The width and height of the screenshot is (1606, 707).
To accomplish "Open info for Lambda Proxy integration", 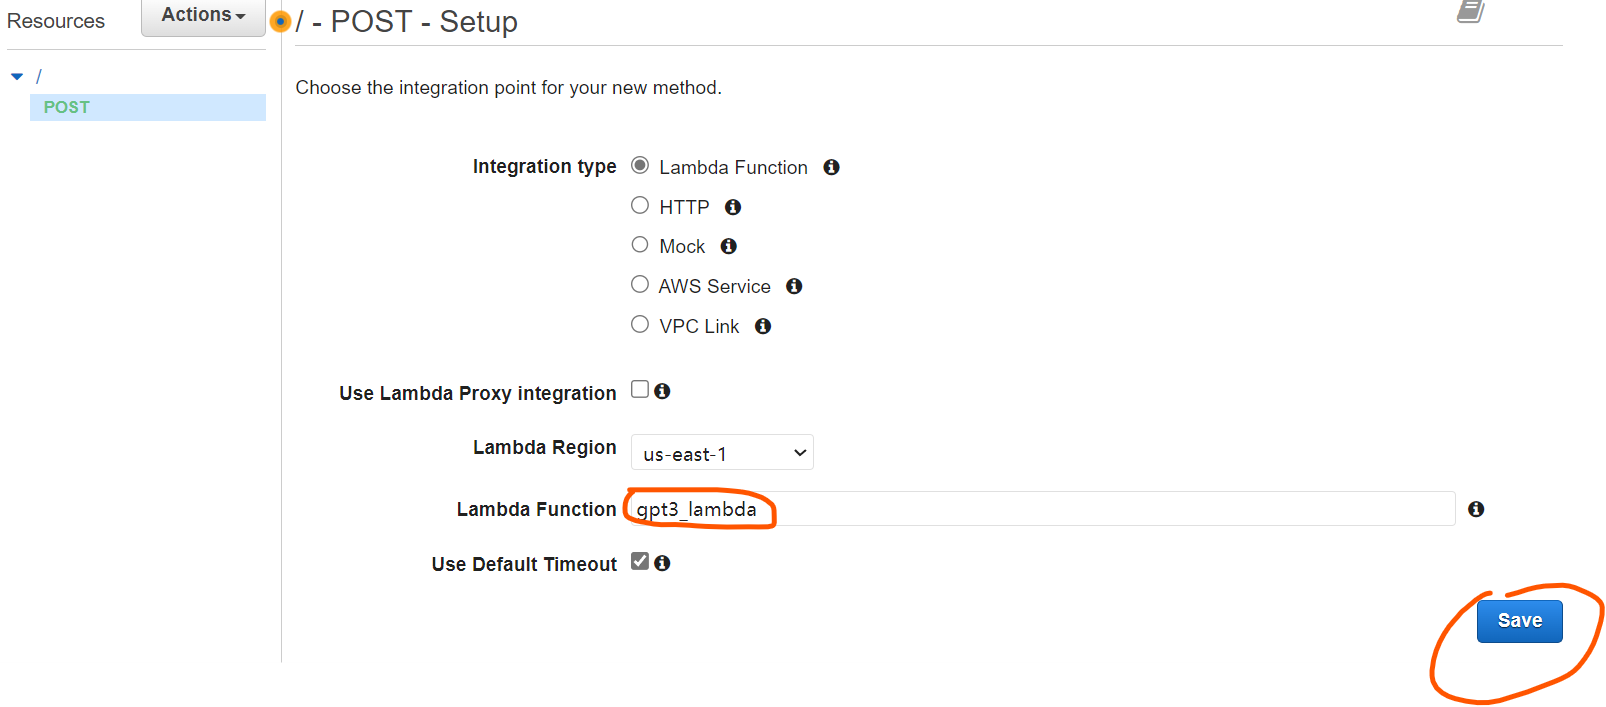I will (663, 391).
